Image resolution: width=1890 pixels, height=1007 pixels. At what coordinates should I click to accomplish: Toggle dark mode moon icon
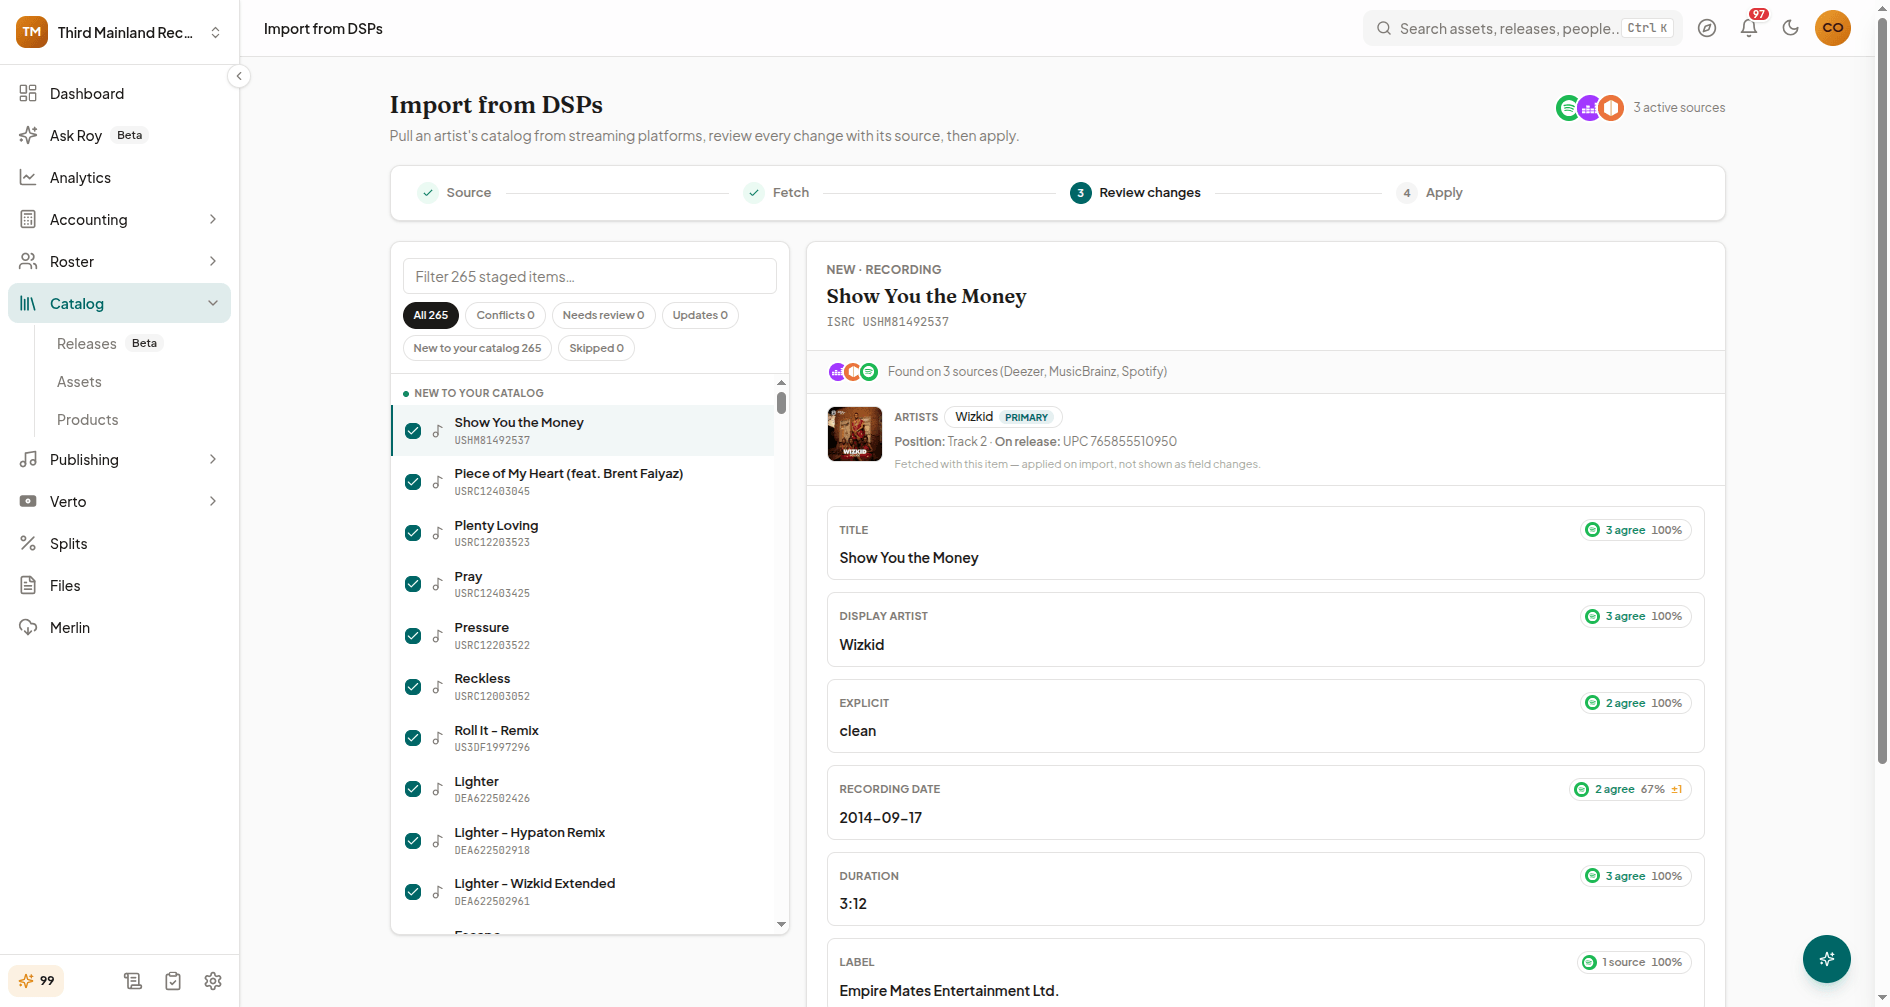pos(1791,28)
